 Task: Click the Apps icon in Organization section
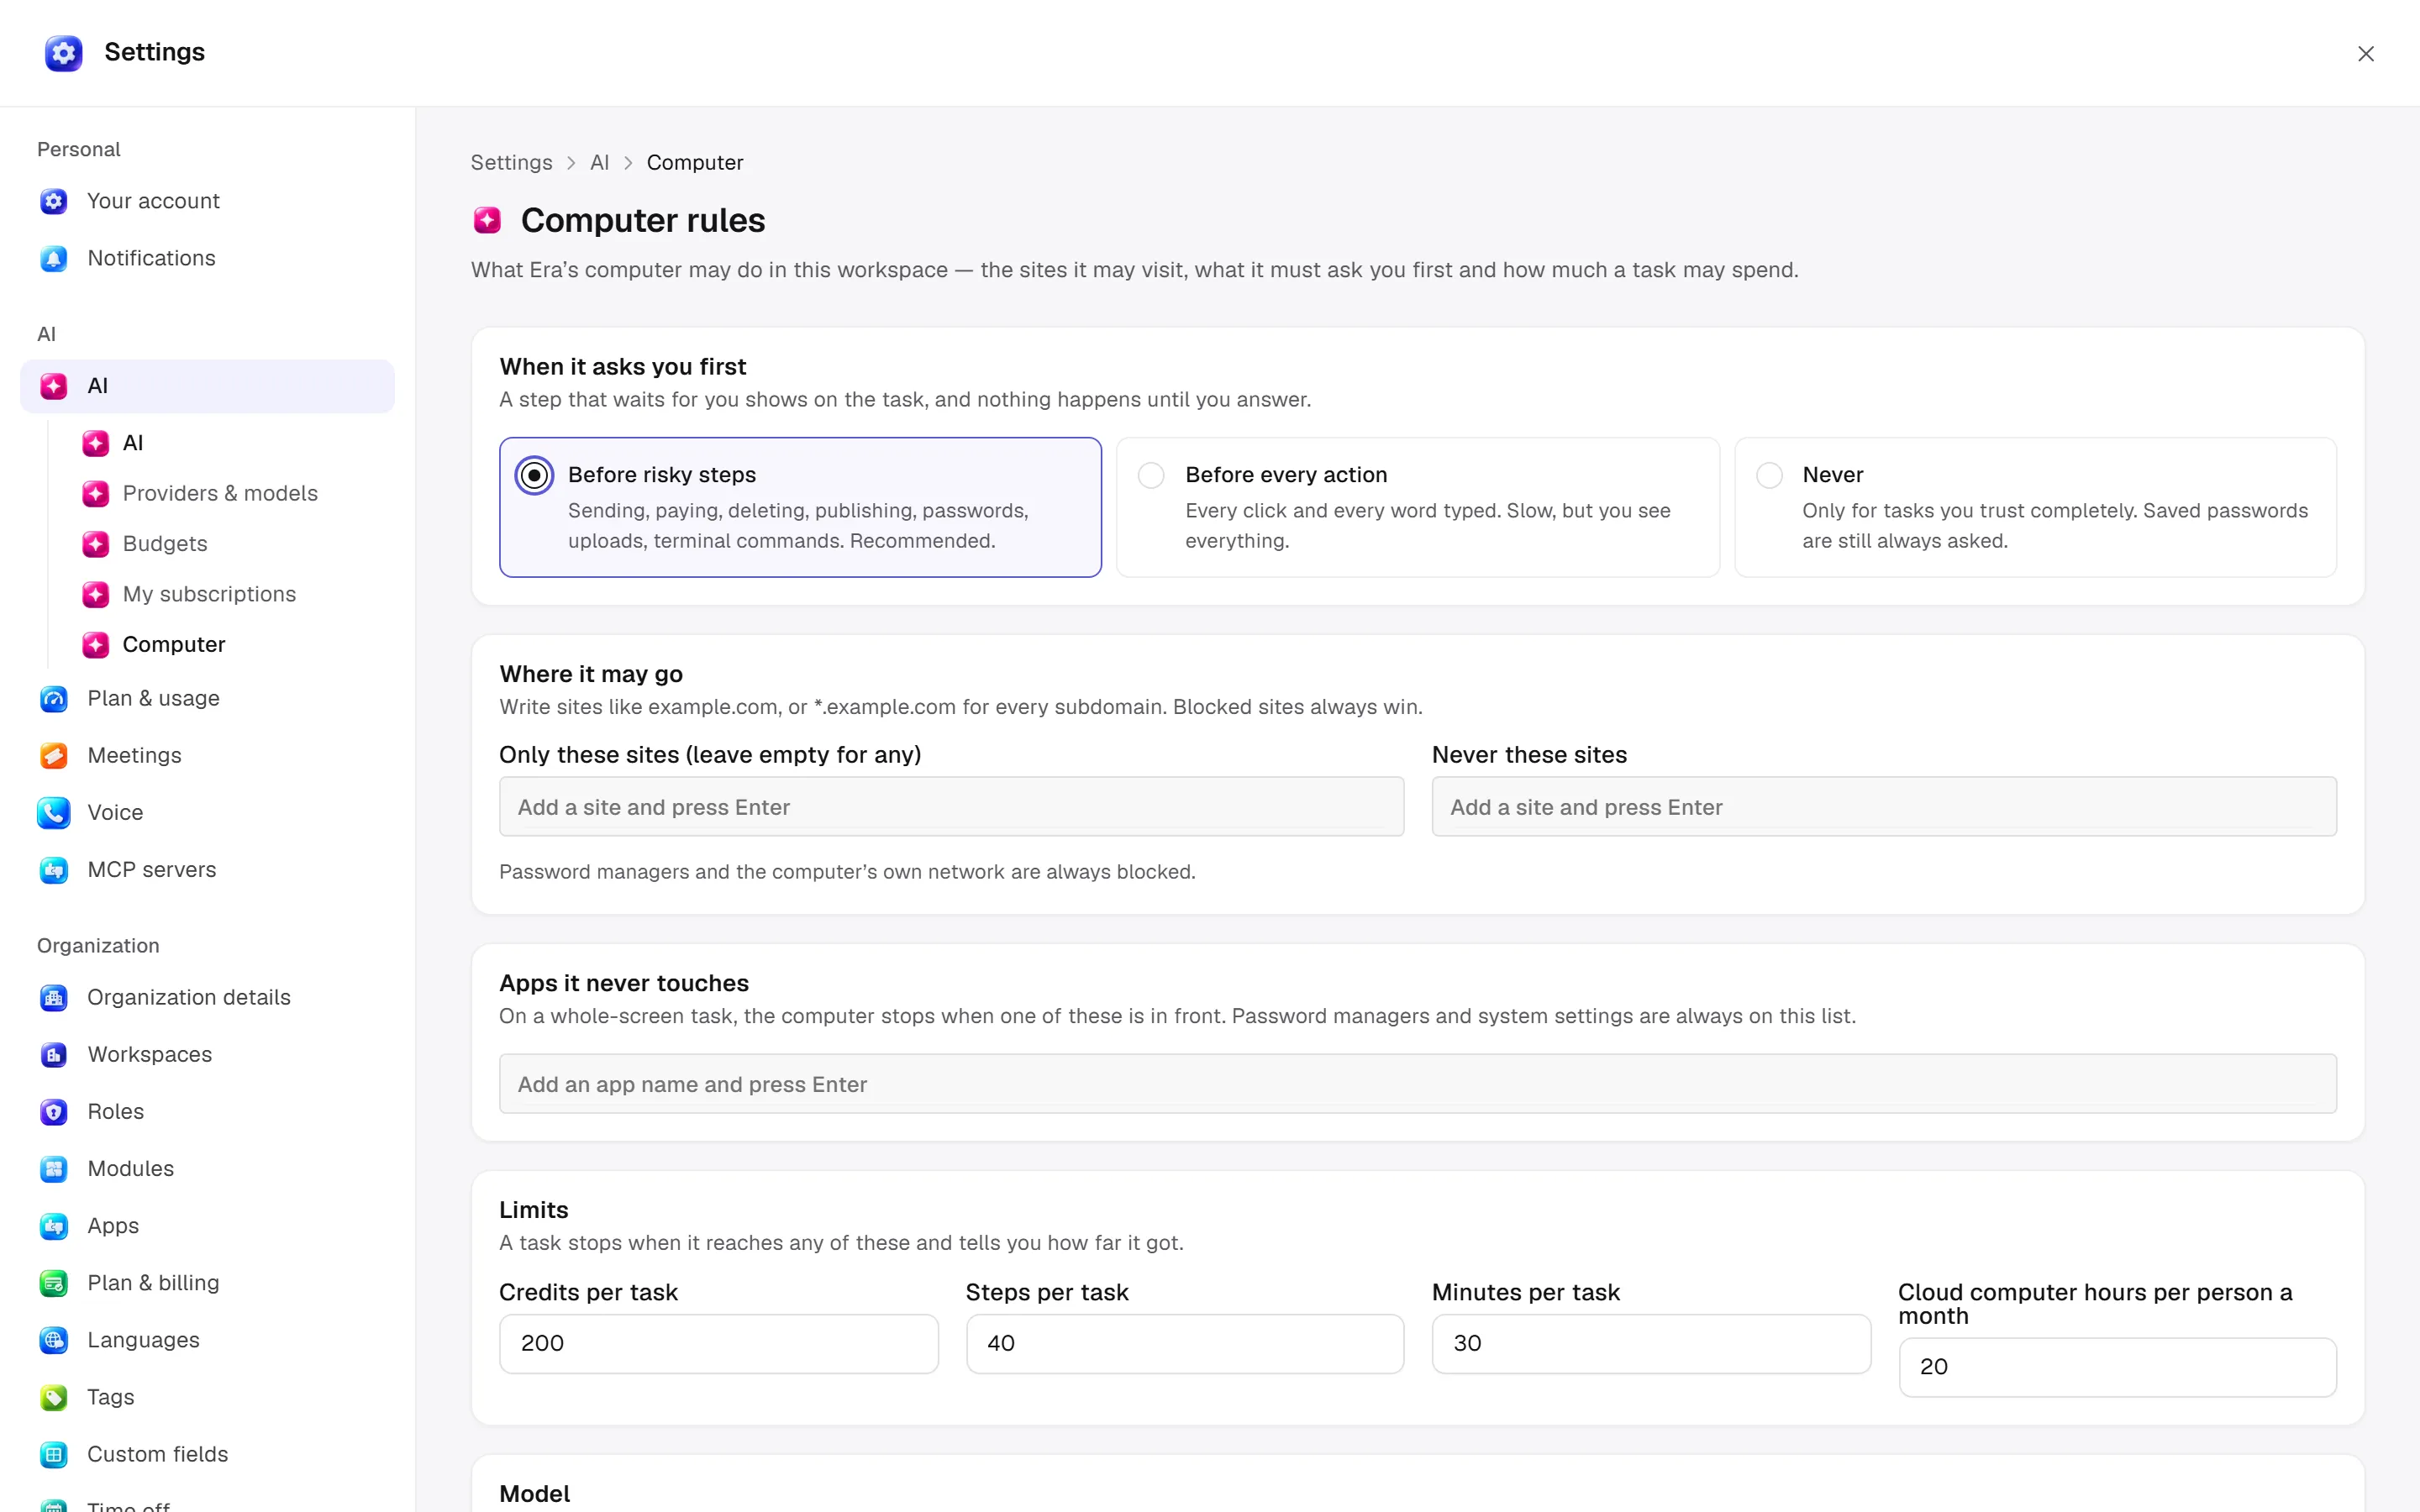coord(54,1225)
